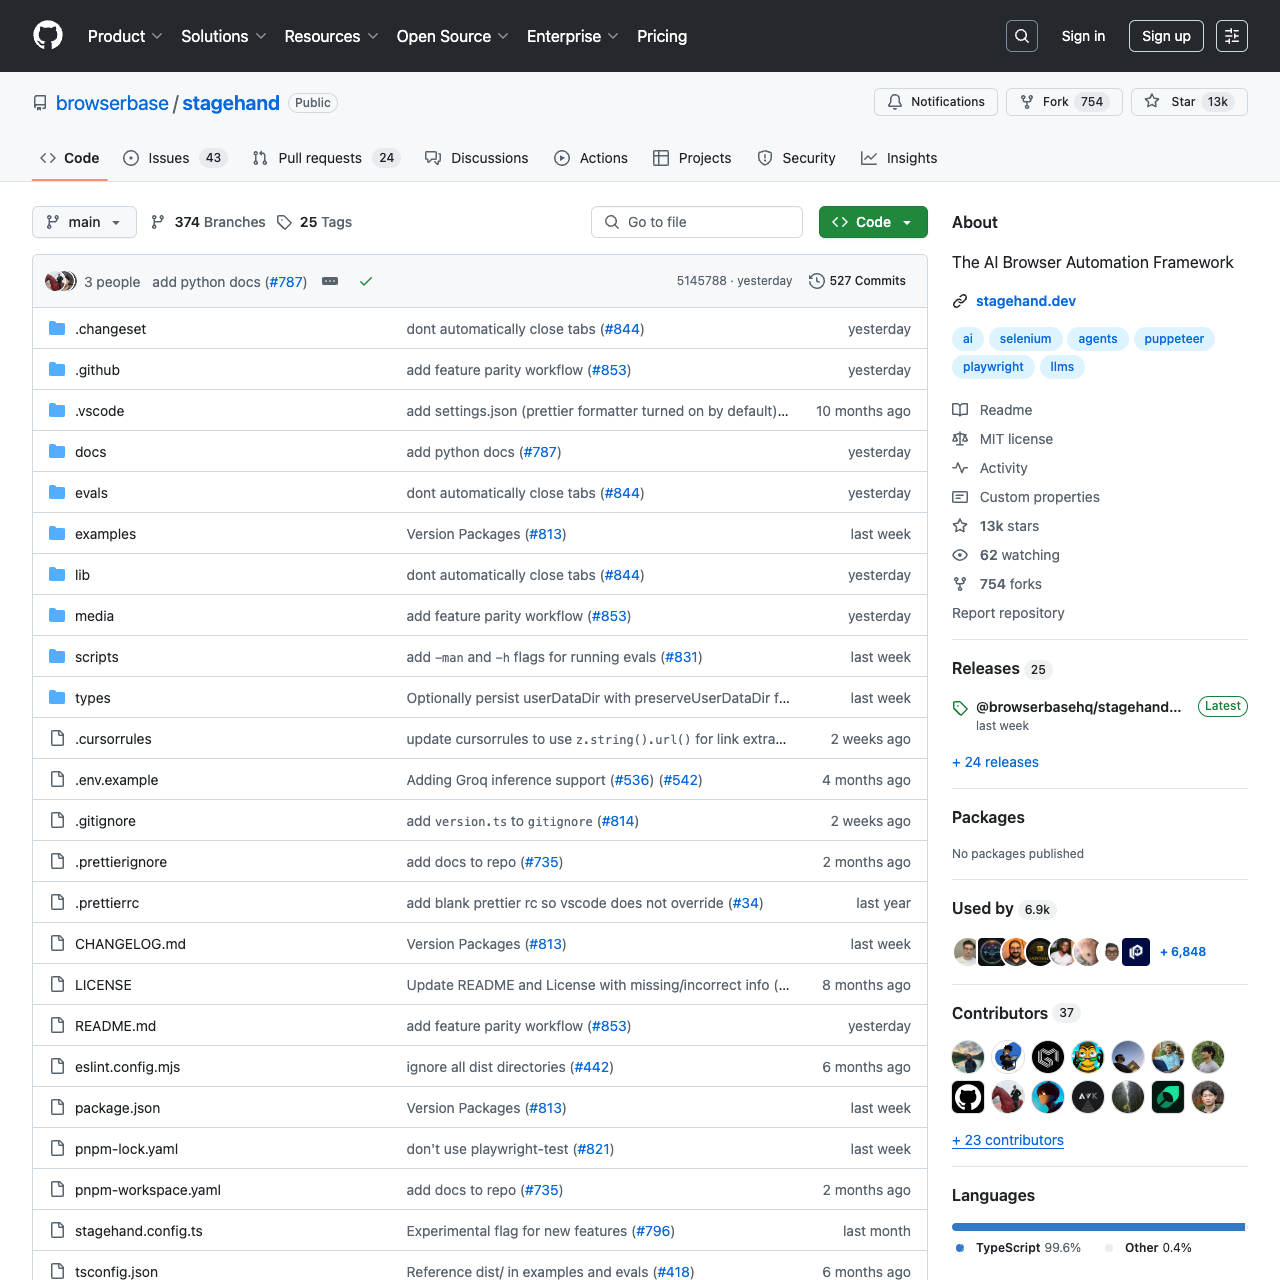Click the playwright topic tag
The image size is (1280, 1280).
(x=993, y=367)
